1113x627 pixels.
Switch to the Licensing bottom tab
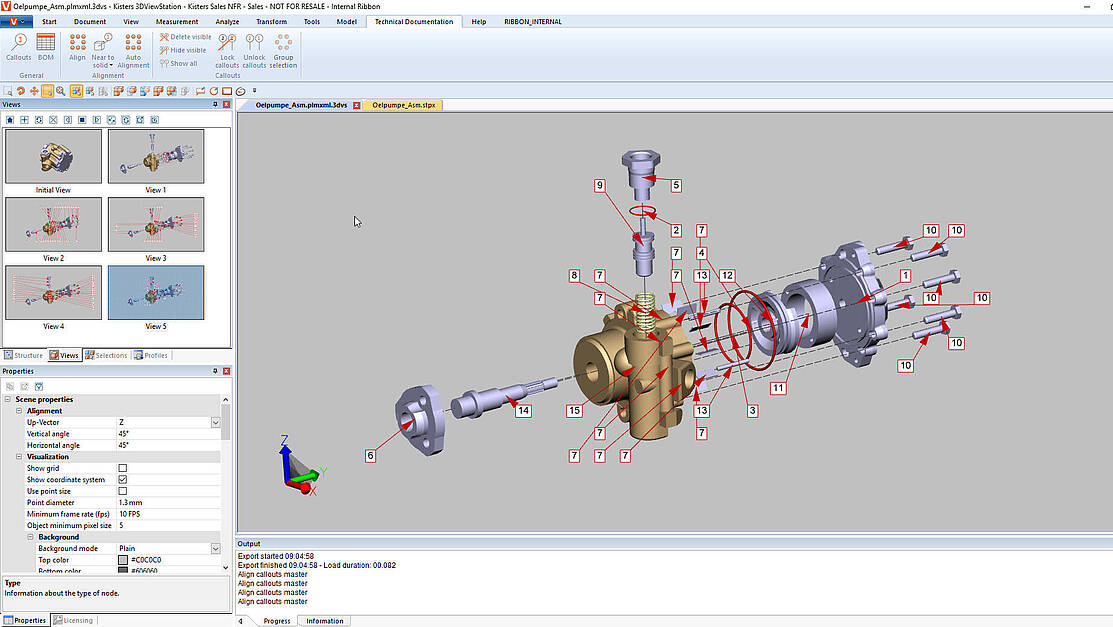pyautogui.click(x=73, y=620)
